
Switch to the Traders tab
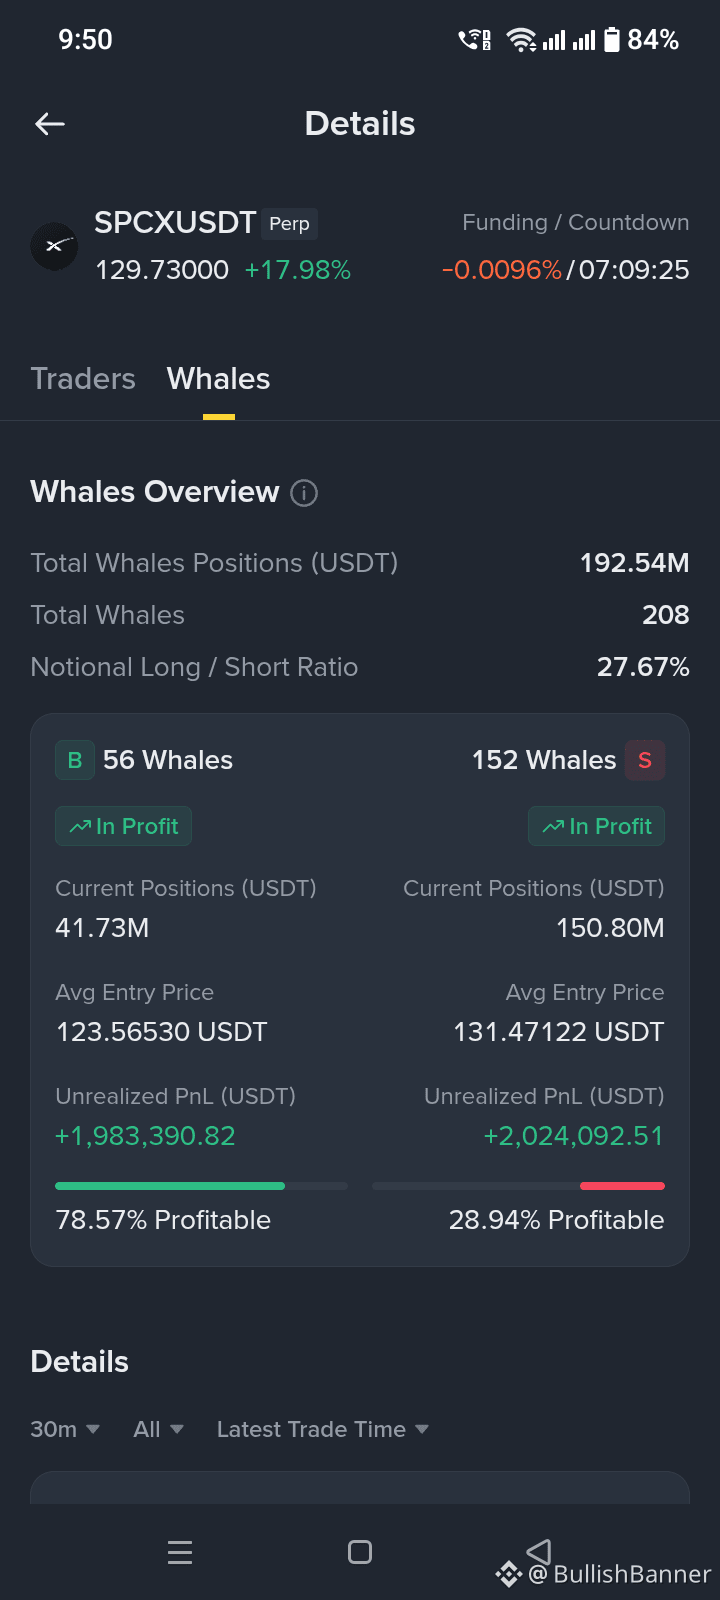[83, 379]
